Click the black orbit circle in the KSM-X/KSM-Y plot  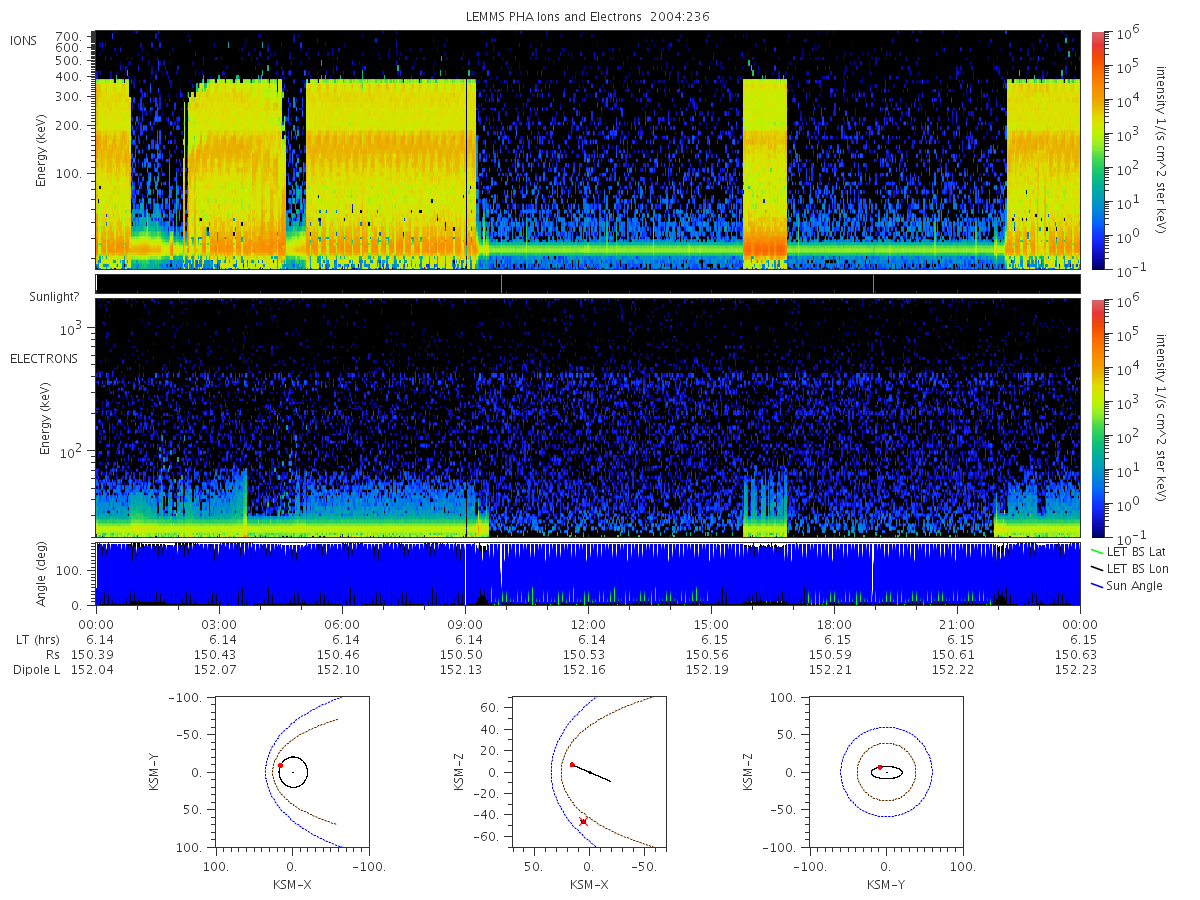(x=293, y=772)
